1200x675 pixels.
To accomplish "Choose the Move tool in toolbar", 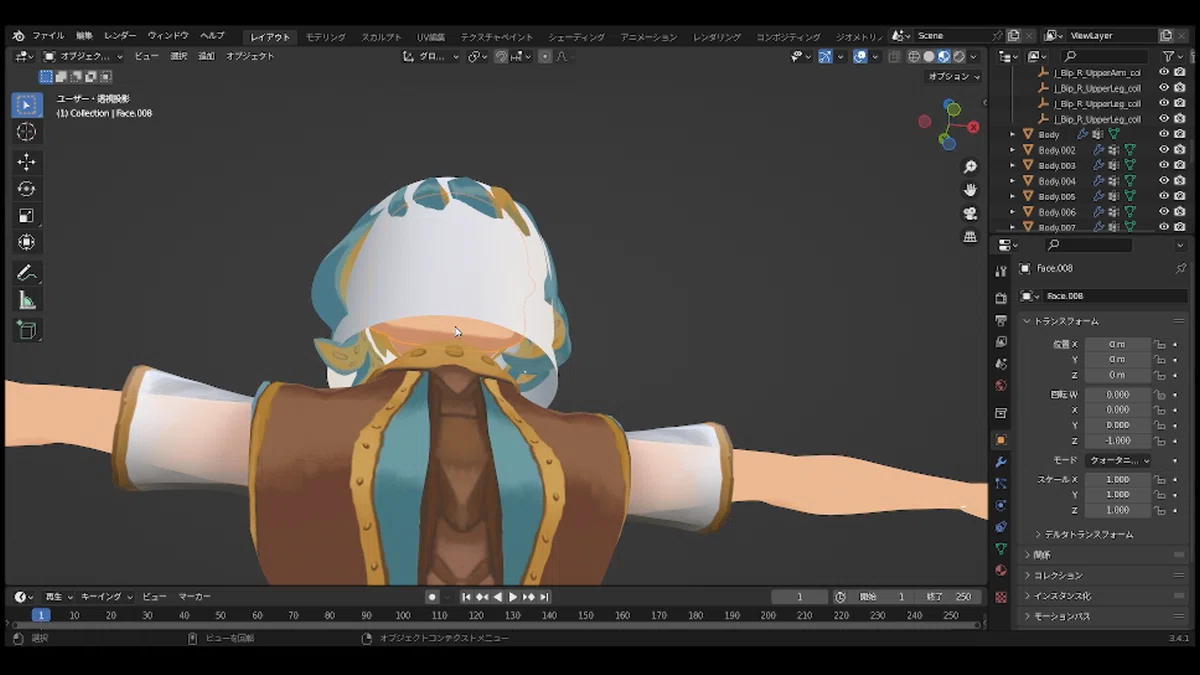I will coord(27,162).
